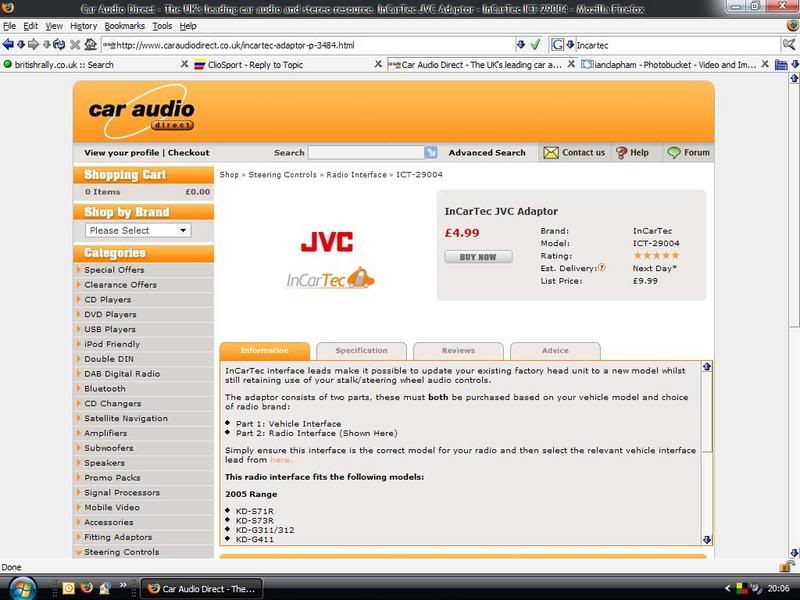
Task: Open Windows Start menu orb
Action: tap(22, 586)
